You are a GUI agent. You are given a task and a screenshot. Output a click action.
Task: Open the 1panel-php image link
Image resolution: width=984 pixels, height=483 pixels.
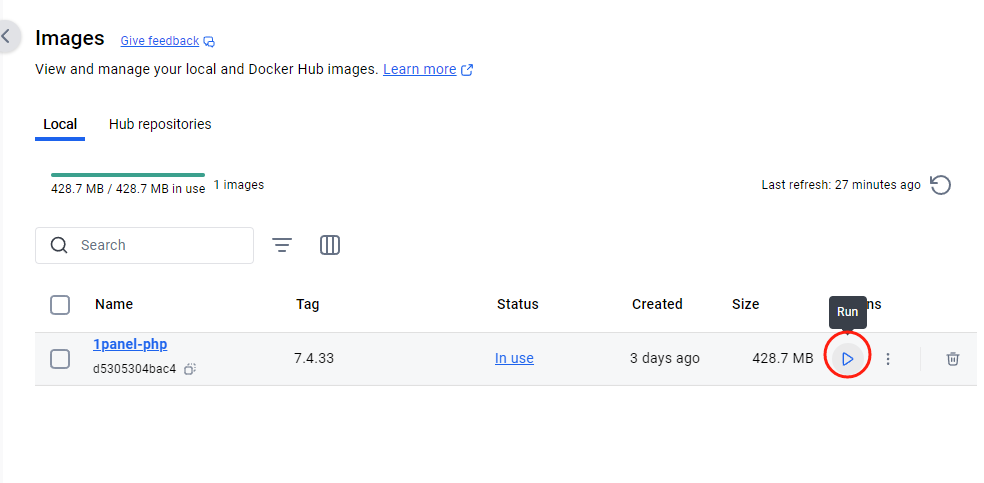tap(130, 344)
